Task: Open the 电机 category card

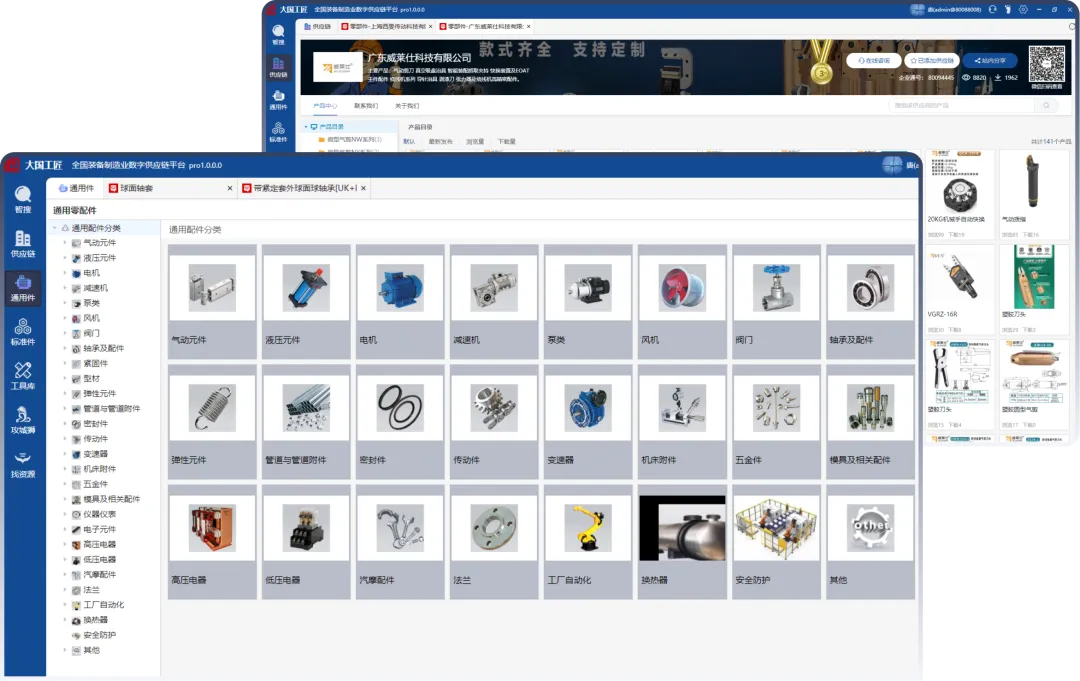Action: point(400,301)
